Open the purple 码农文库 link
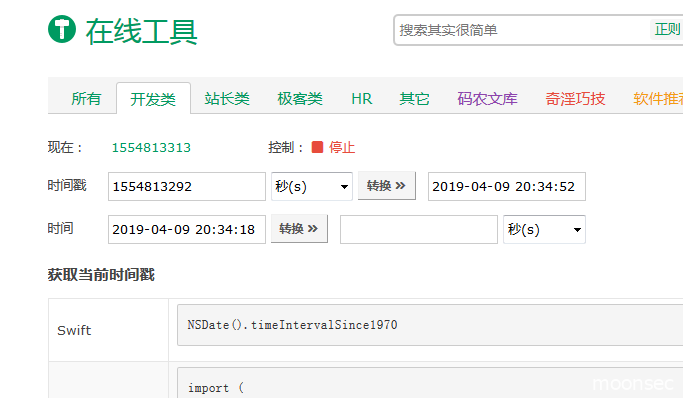 click(x=487, y=99)
